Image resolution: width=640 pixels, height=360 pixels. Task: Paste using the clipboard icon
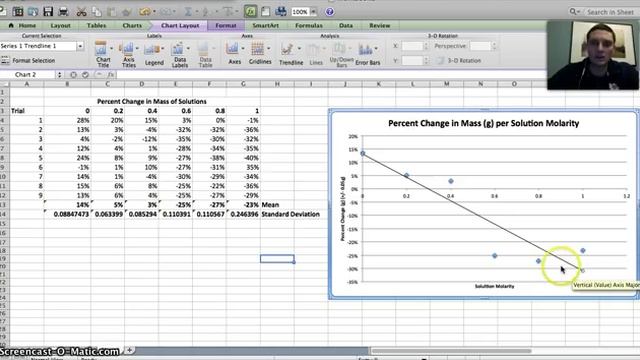tap(111, 12)
